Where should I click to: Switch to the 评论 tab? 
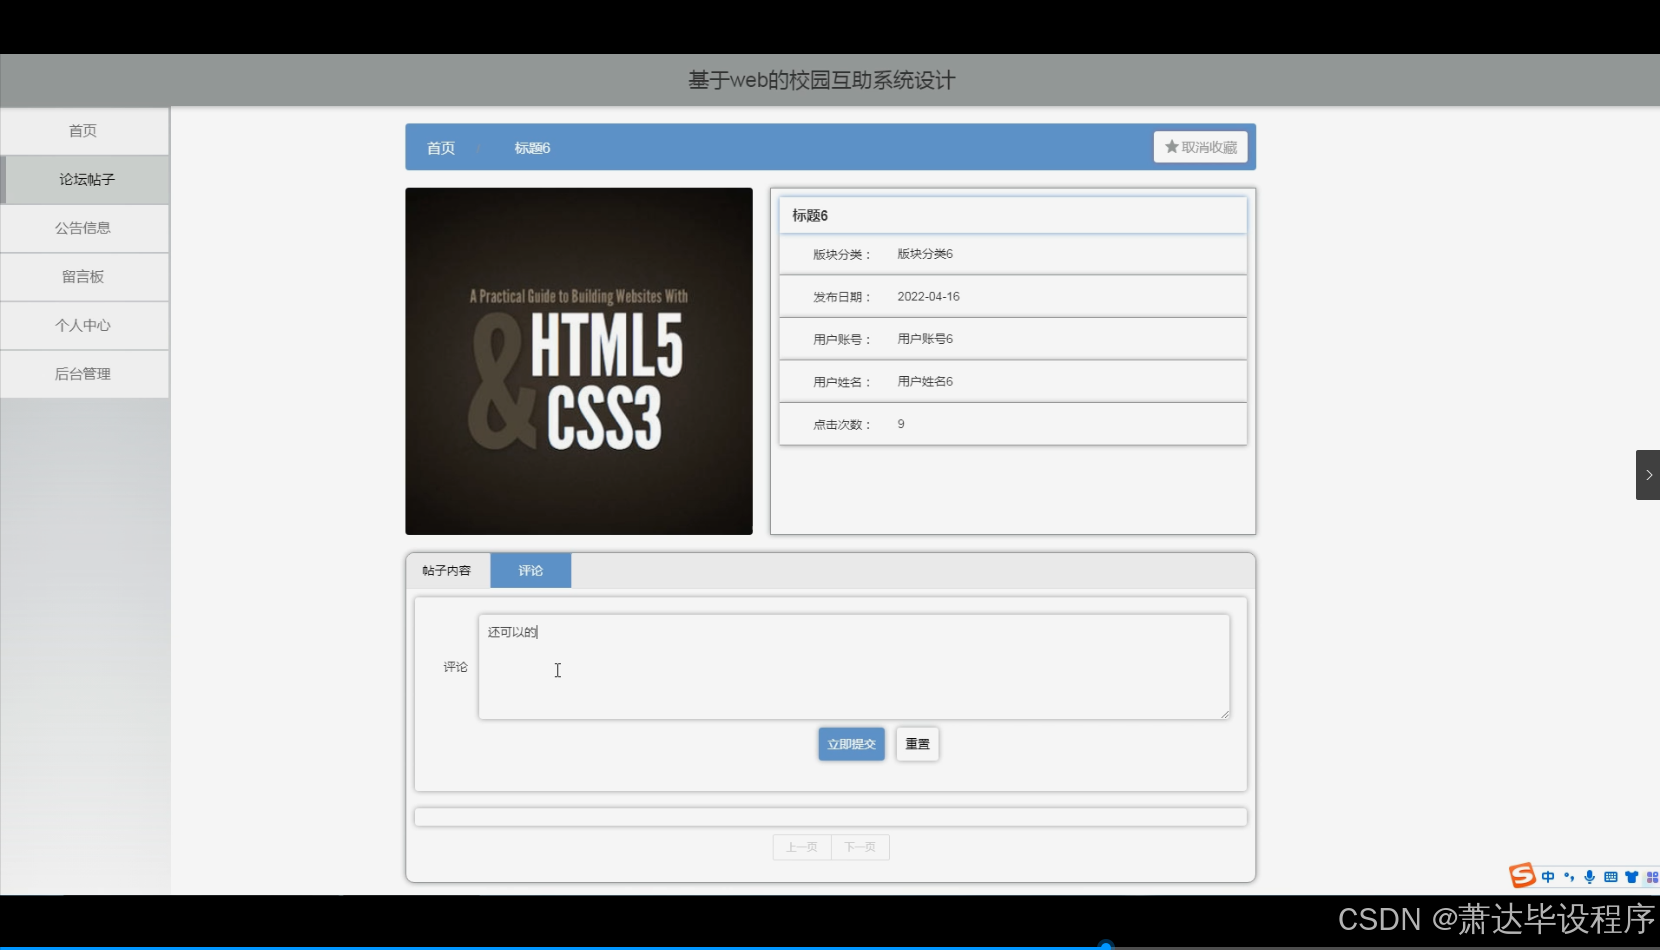tap(531, 570)
